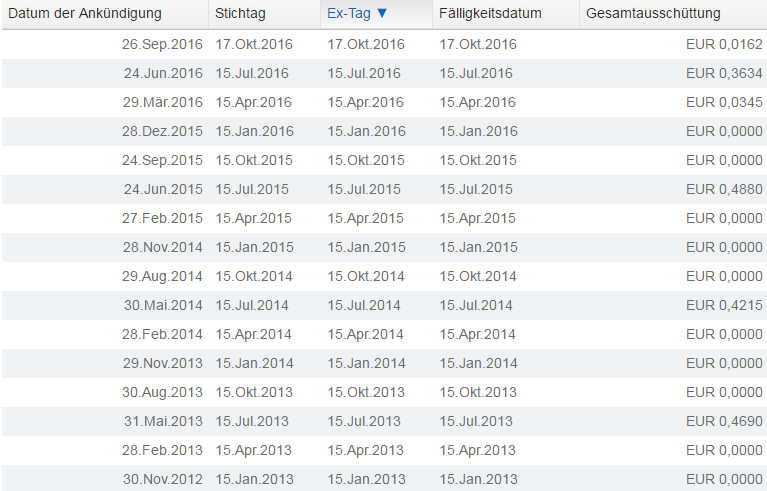Select the 30.Nov.2012 announcement date

[162, 479]
